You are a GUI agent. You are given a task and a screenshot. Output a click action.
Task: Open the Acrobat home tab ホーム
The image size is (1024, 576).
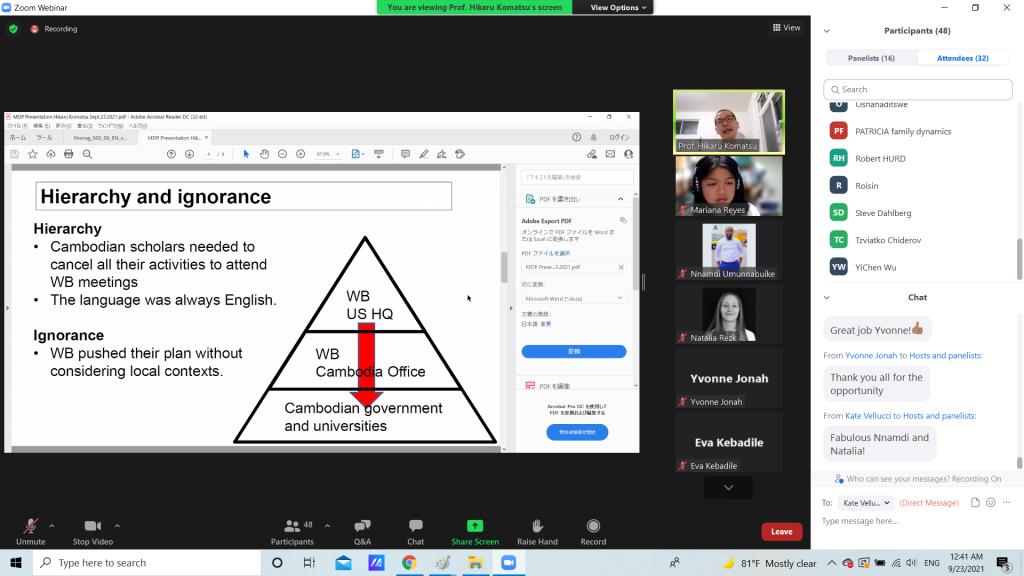18,138
